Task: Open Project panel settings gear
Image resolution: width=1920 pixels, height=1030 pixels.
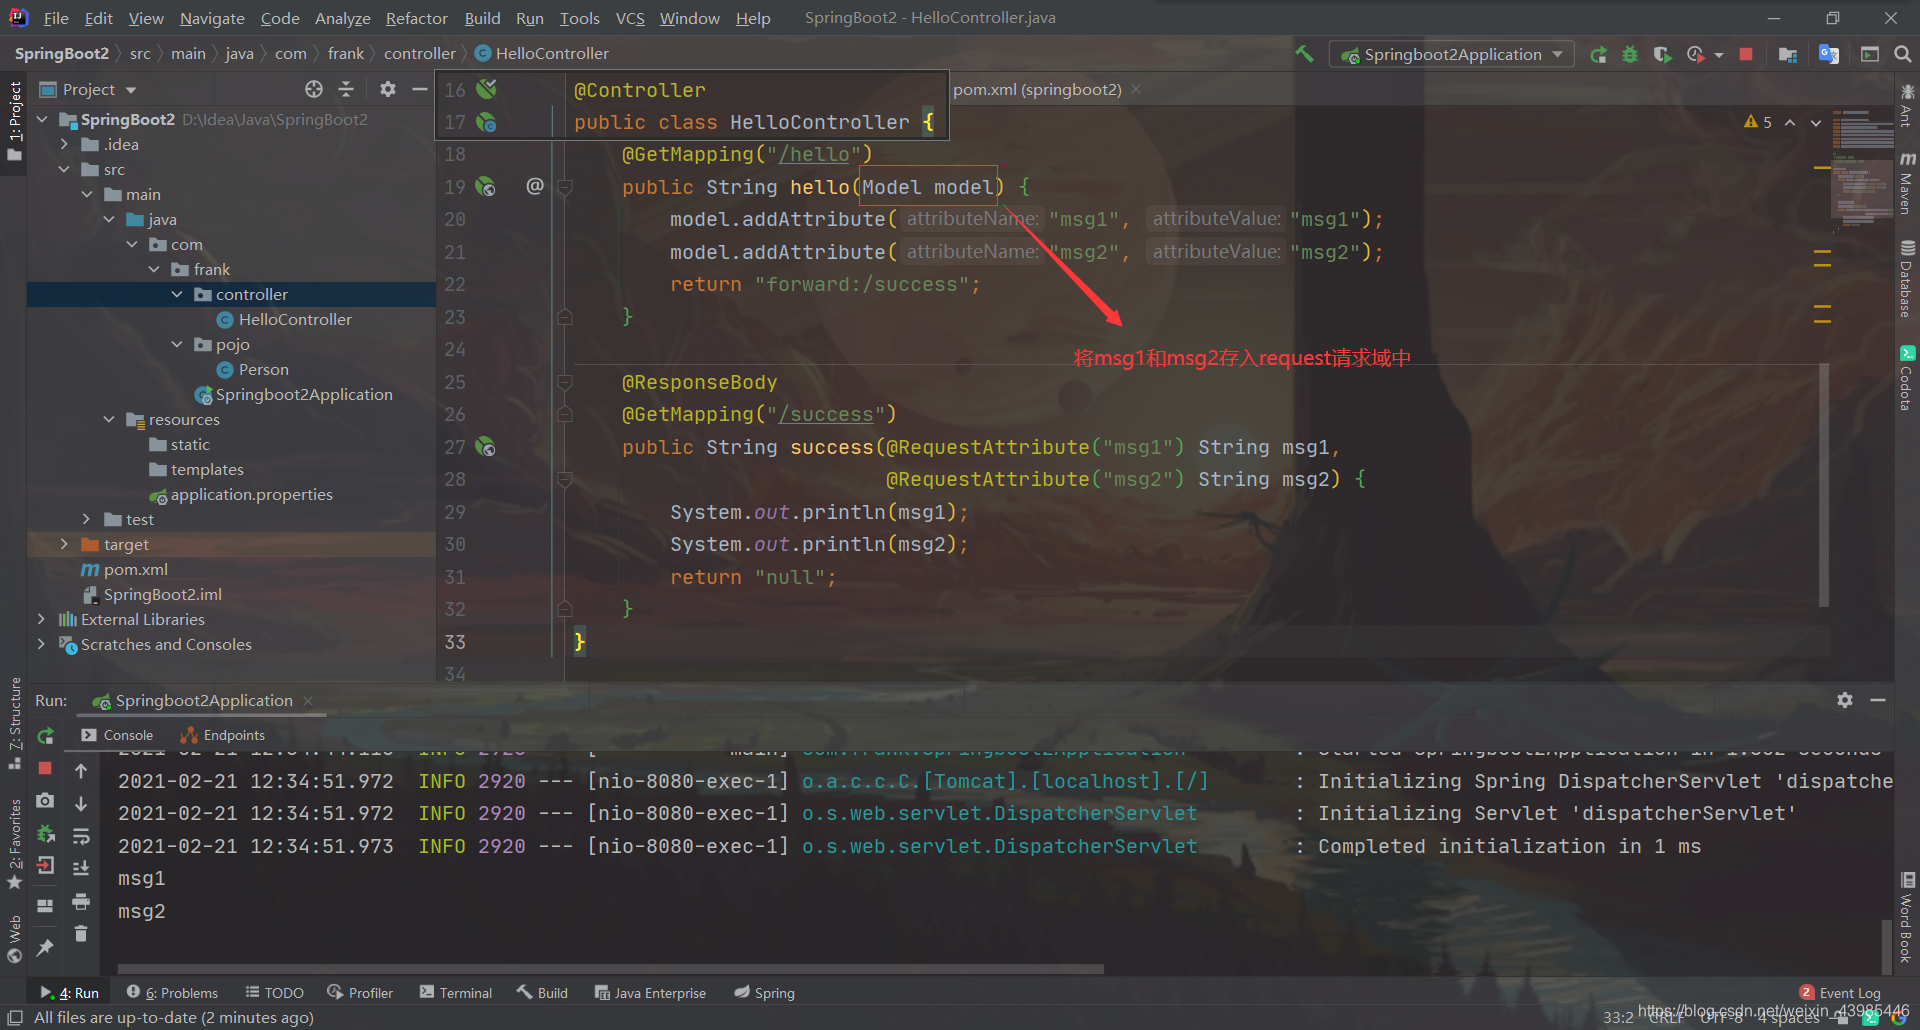Action: tap(388, 90)
